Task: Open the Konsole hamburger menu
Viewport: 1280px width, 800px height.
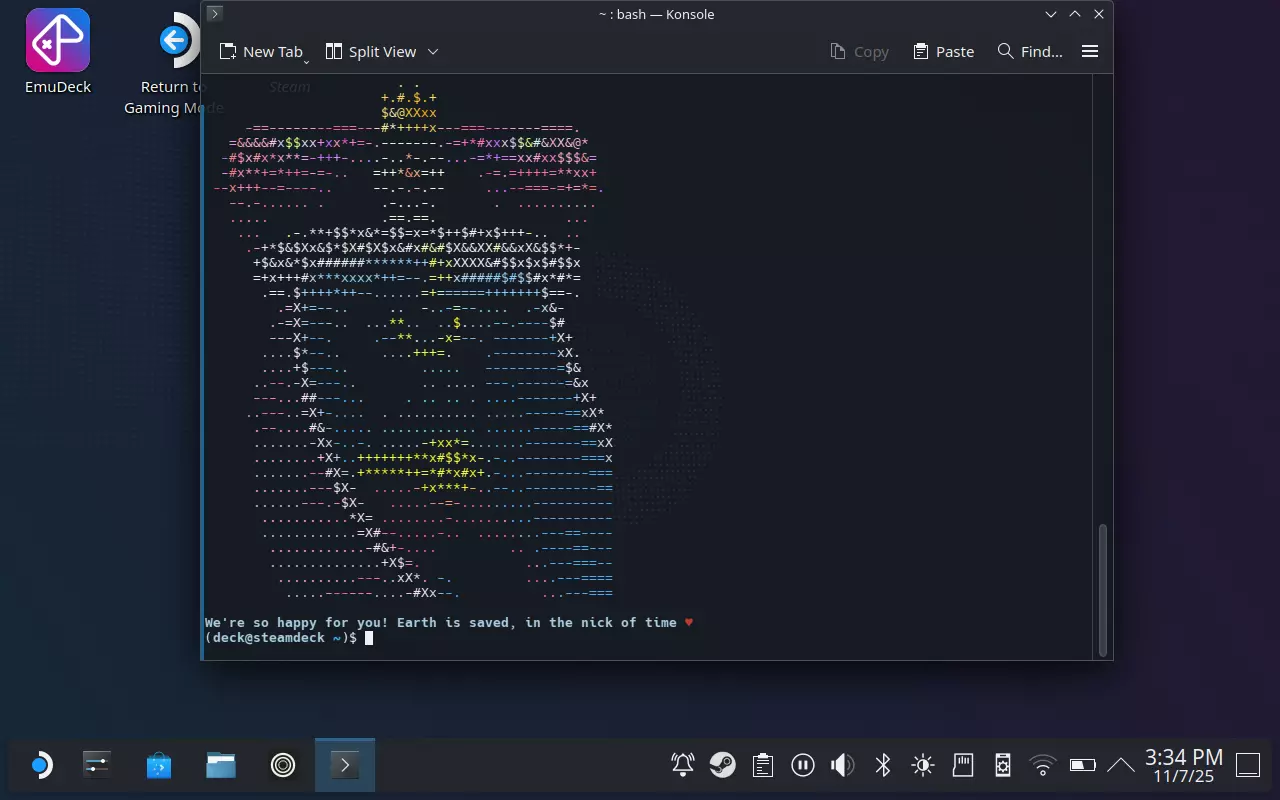Action: 1090,52
